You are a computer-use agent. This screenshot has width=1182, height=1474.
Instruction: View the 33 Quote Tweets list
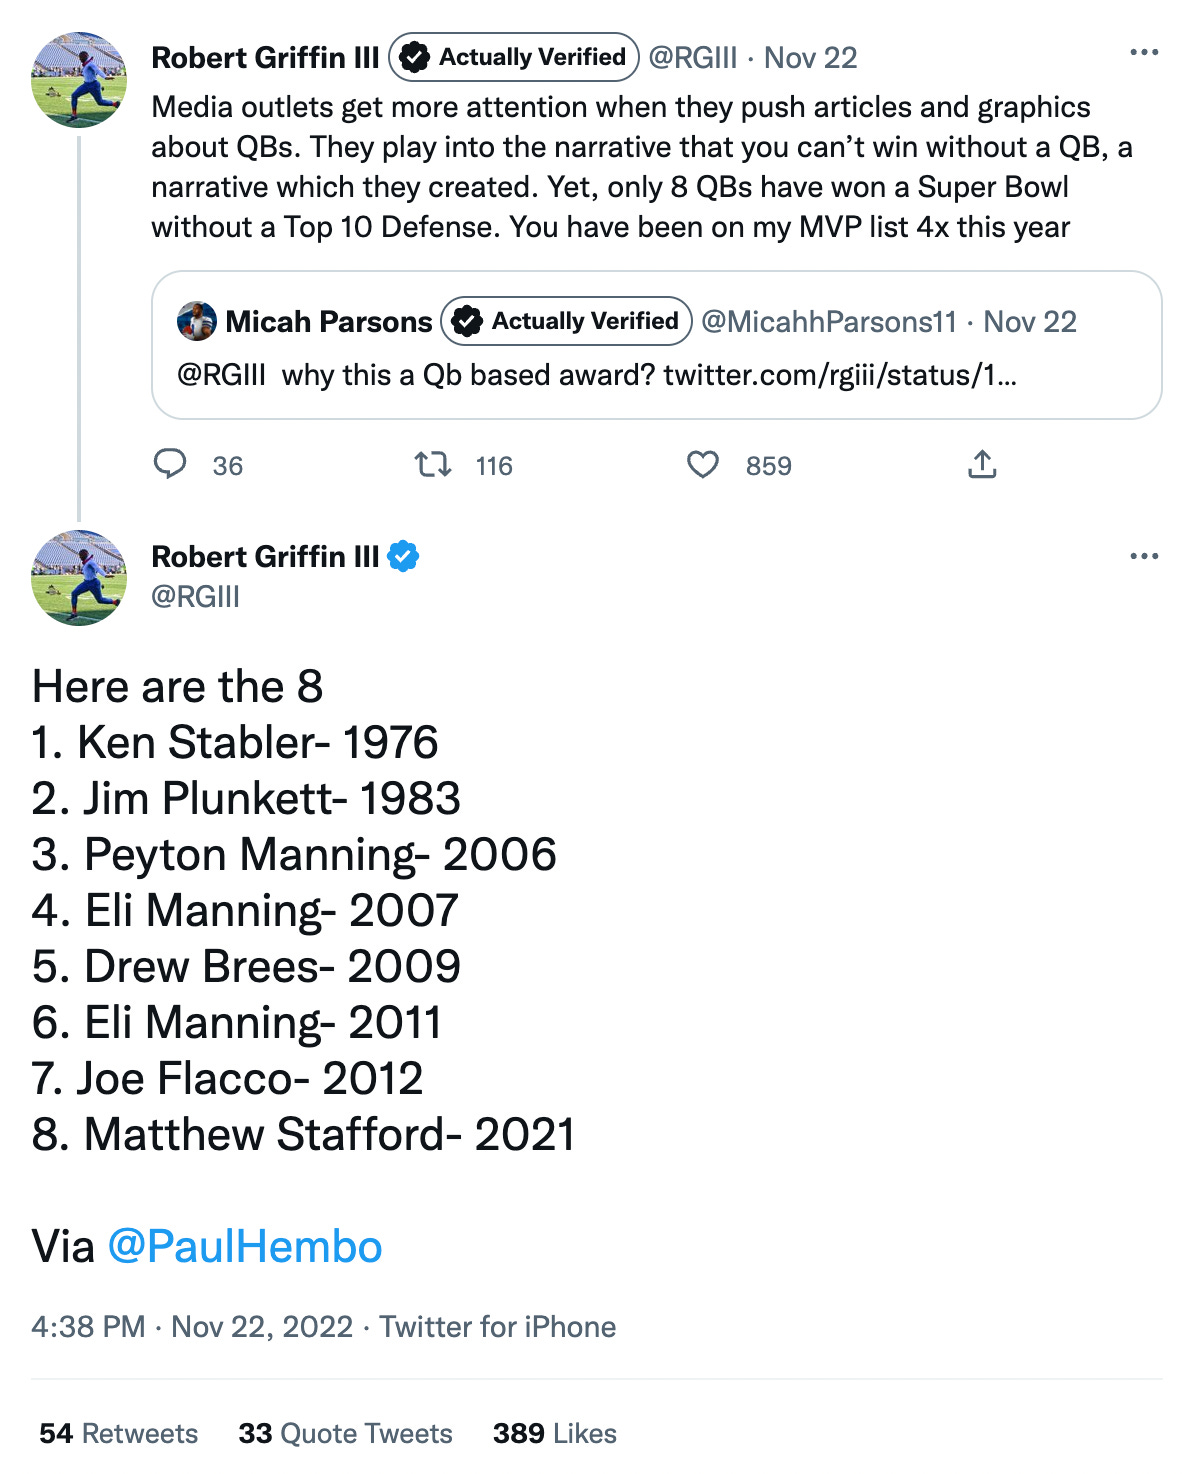coord(345,1433)
